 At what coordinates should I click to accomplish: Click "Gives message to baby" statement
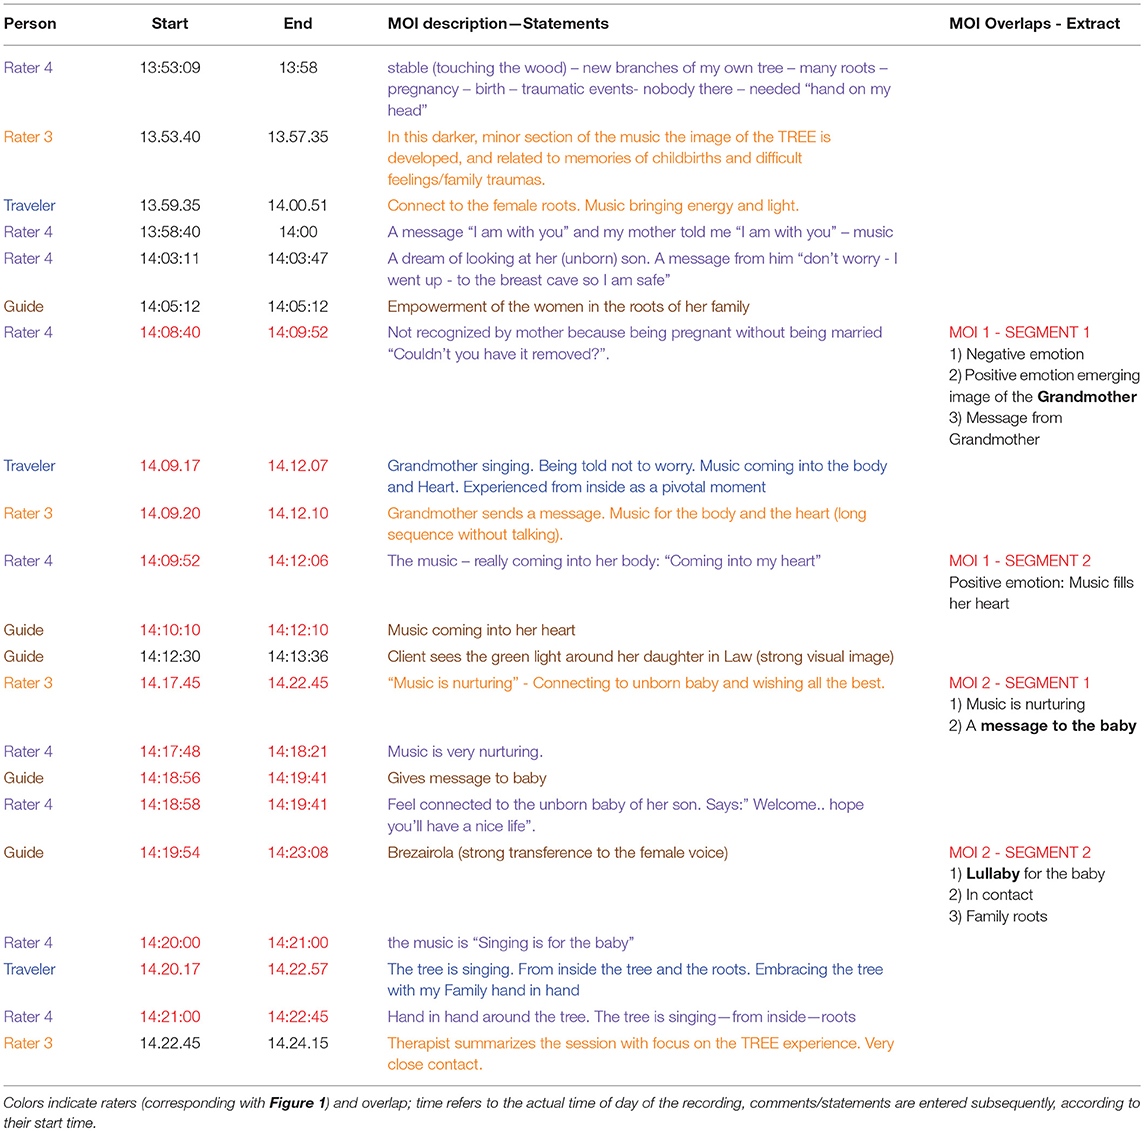(x=467, y=779)
